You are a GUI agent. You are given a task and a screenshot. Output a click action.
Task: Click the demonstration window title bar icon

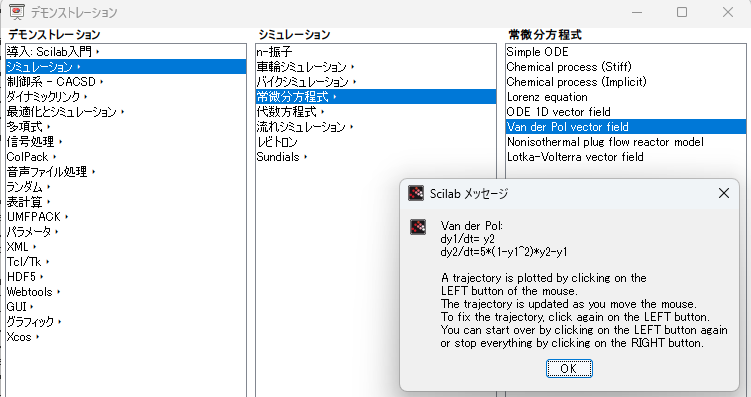[17, 12]
